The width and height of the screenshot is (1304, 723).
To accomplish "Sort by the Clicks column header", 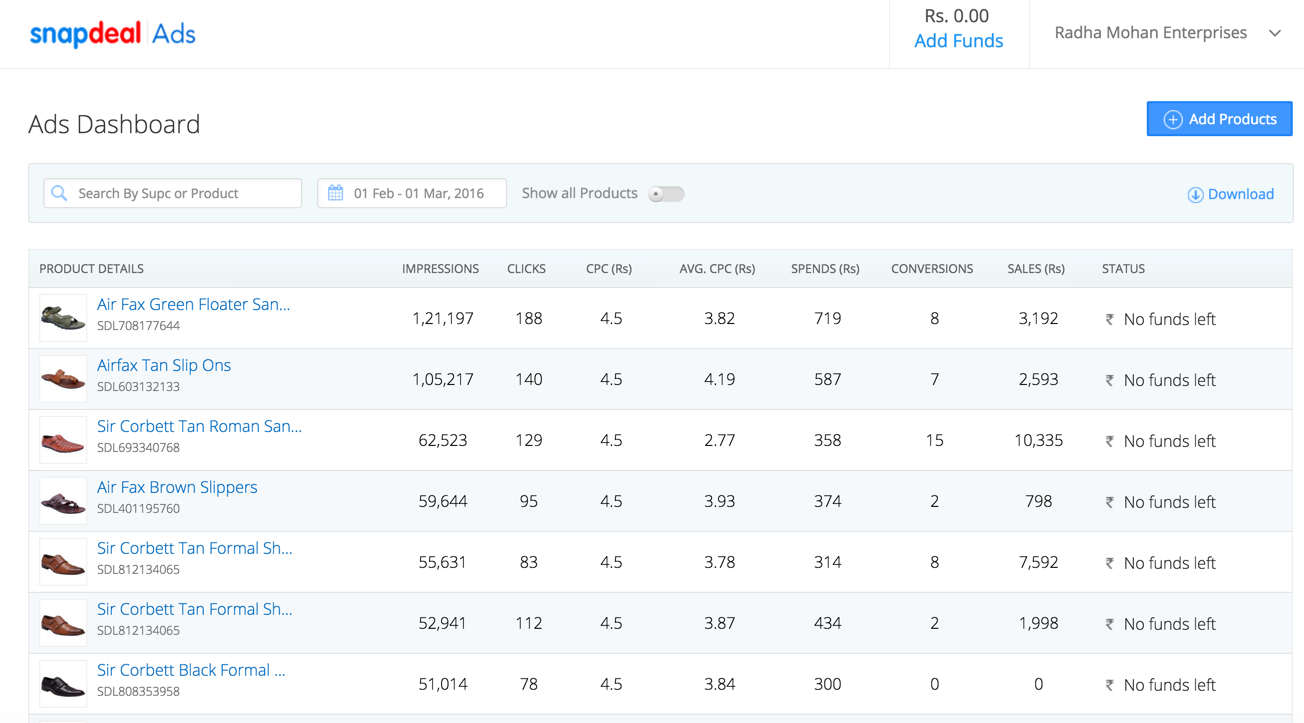I will click(x=527, y=269).
